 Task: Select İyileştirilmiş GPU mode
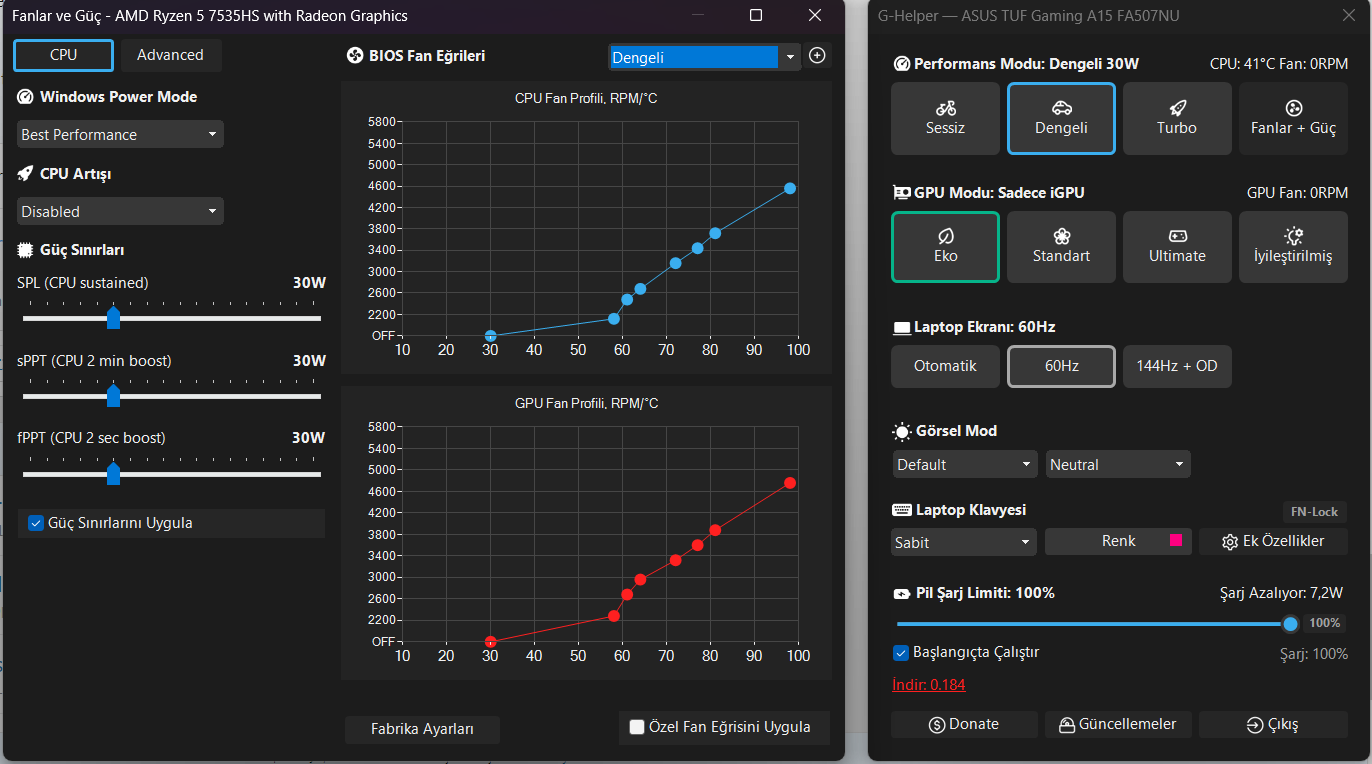[x=1293, y=246]
